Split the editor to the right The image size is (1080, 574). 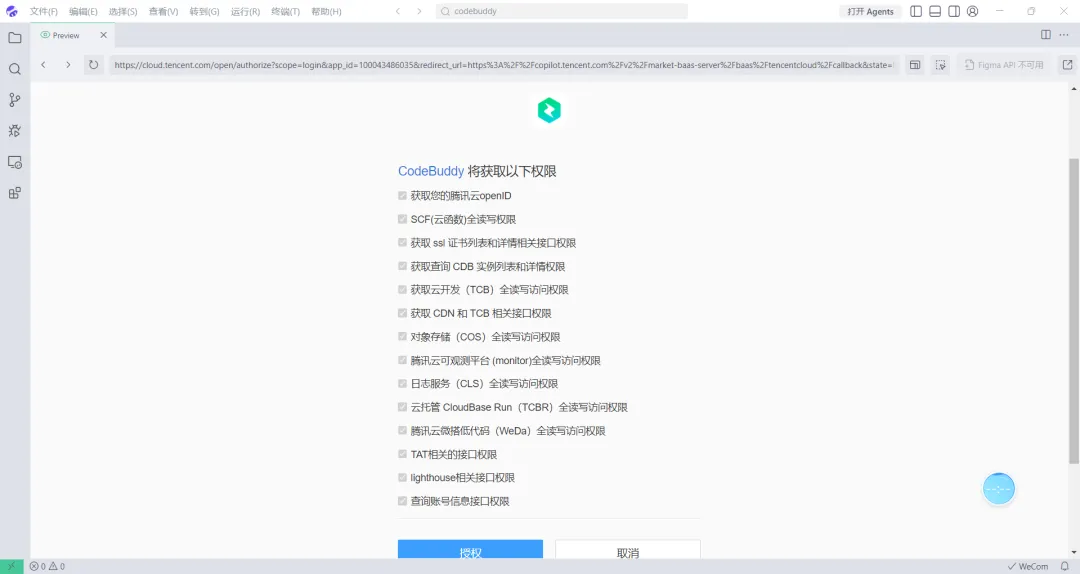pyautogui.click(x=1046, y=34)
